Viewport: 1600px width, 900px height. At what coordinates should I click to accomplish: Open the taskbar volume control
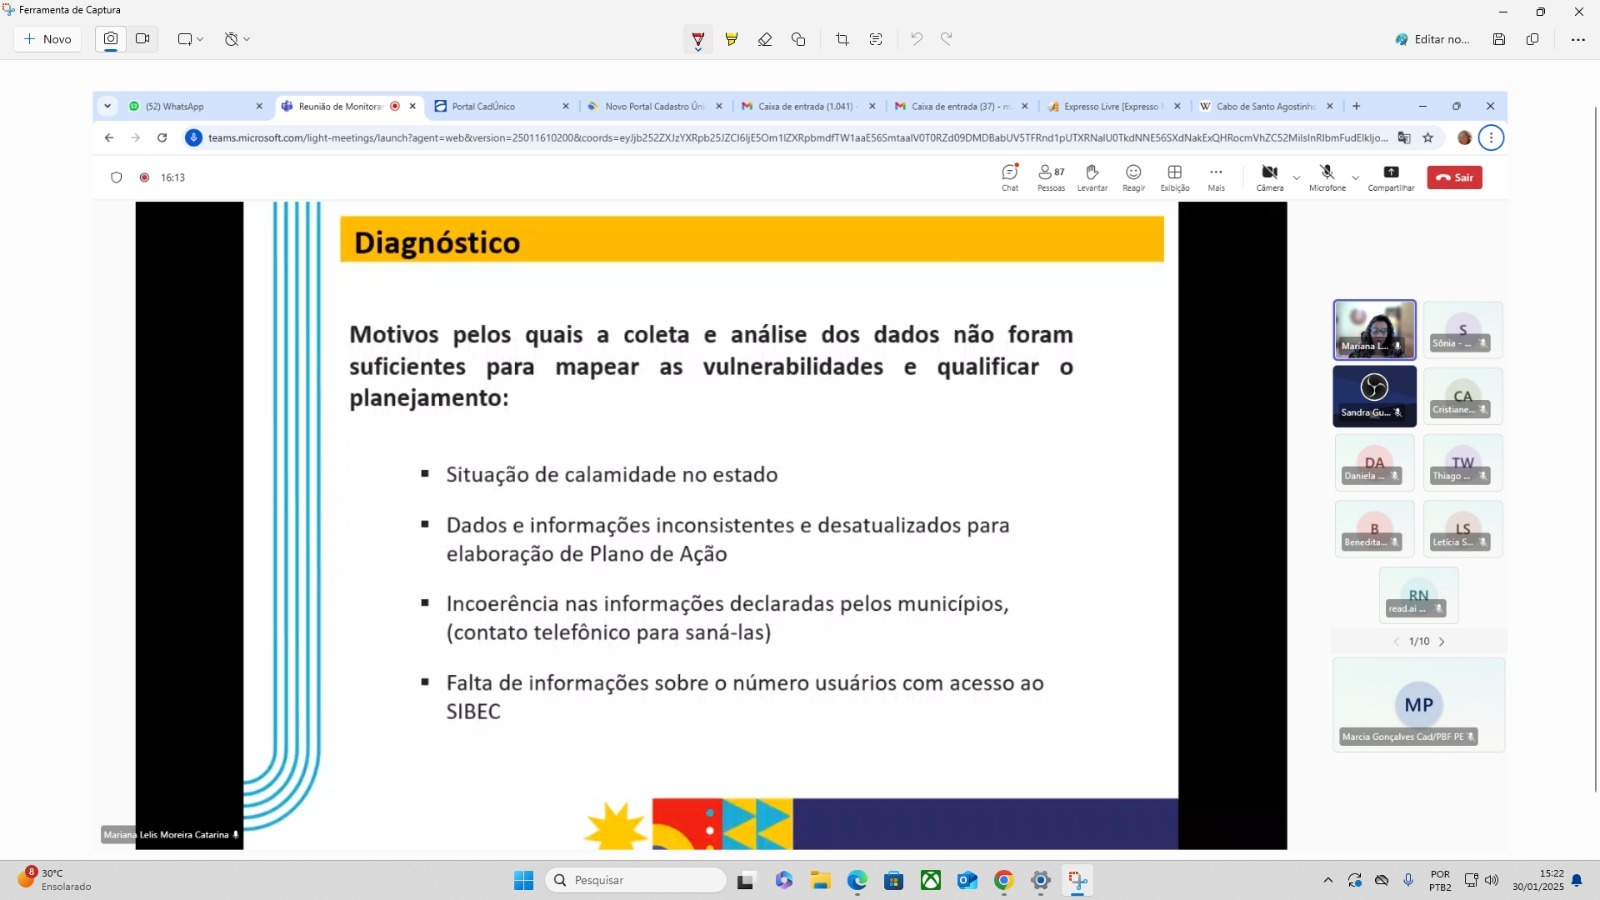pyautogui.click(x=1492, y=880)
